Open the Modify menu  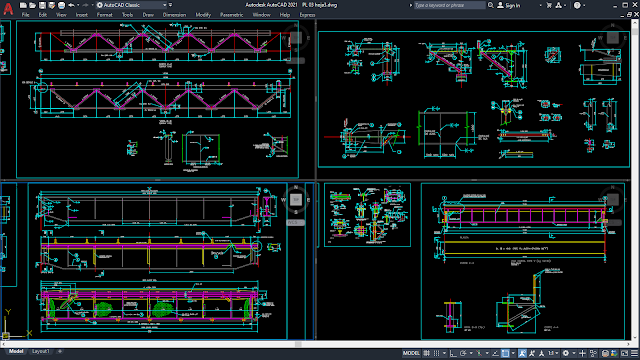[x=203, y=15]
